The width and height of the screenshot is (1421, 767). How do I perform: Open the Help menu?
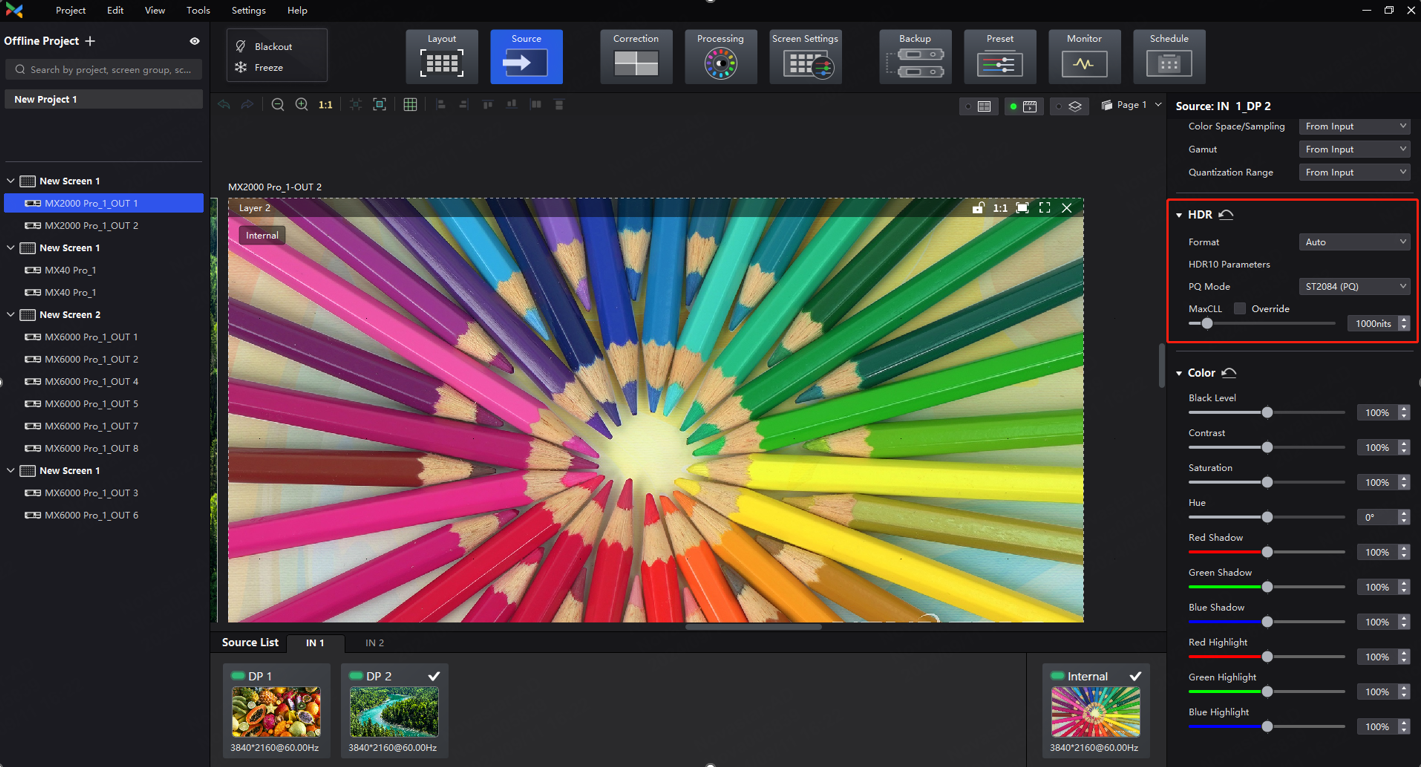click(x=297, y=11)
